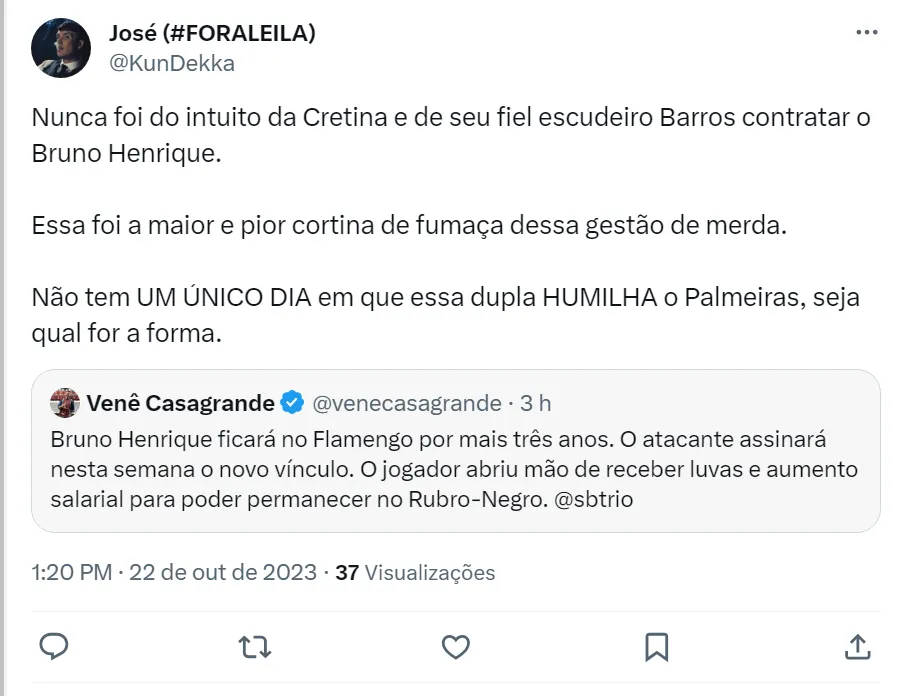Click the paragraph starting "Não tem UM ÚNICO DIA"

pos(445,315)
